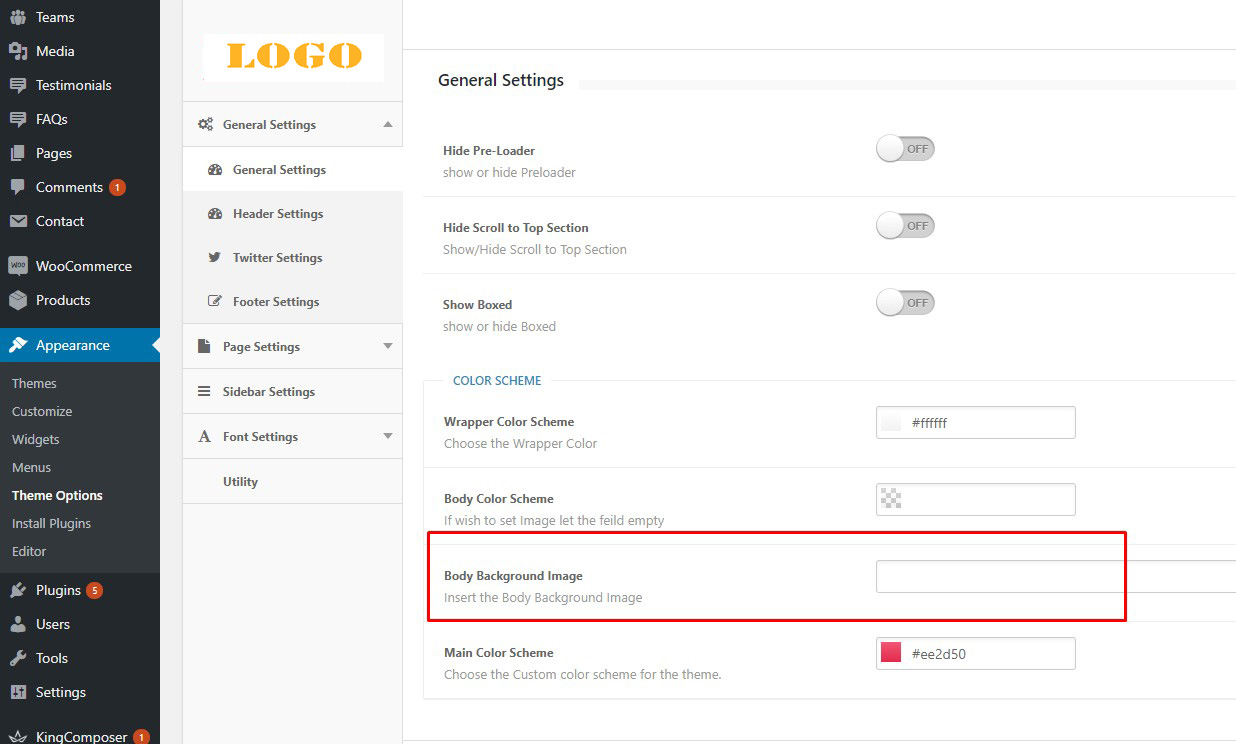The image size is (1236, 744).
Task: Open the Main Color Scheme red swatch
Action: pos(891,653)
